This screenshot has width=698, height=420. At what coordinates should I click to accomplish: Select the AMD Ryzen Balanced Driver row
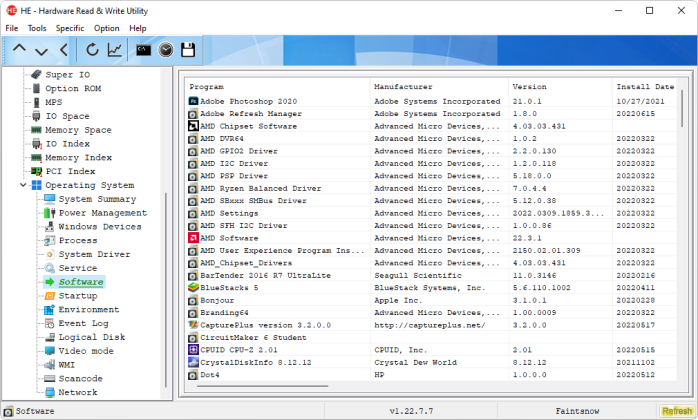(431, 188)
